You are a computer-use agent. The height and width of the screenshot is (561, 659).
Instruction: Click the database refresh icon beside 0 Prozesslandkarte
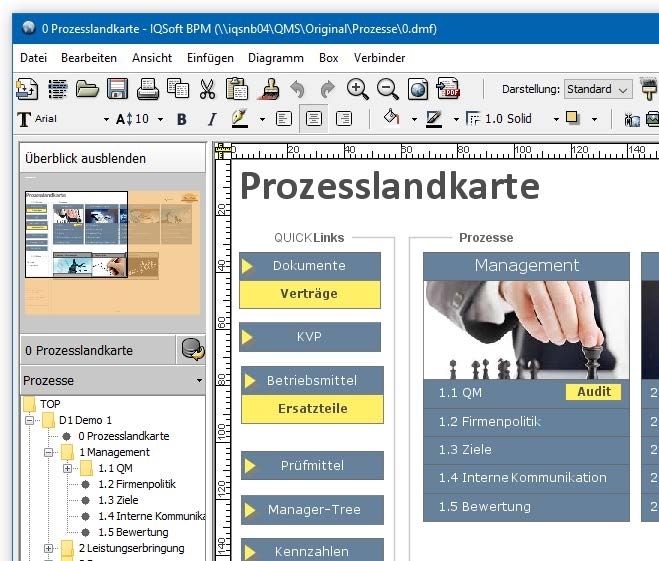click(x=192, y=350)
